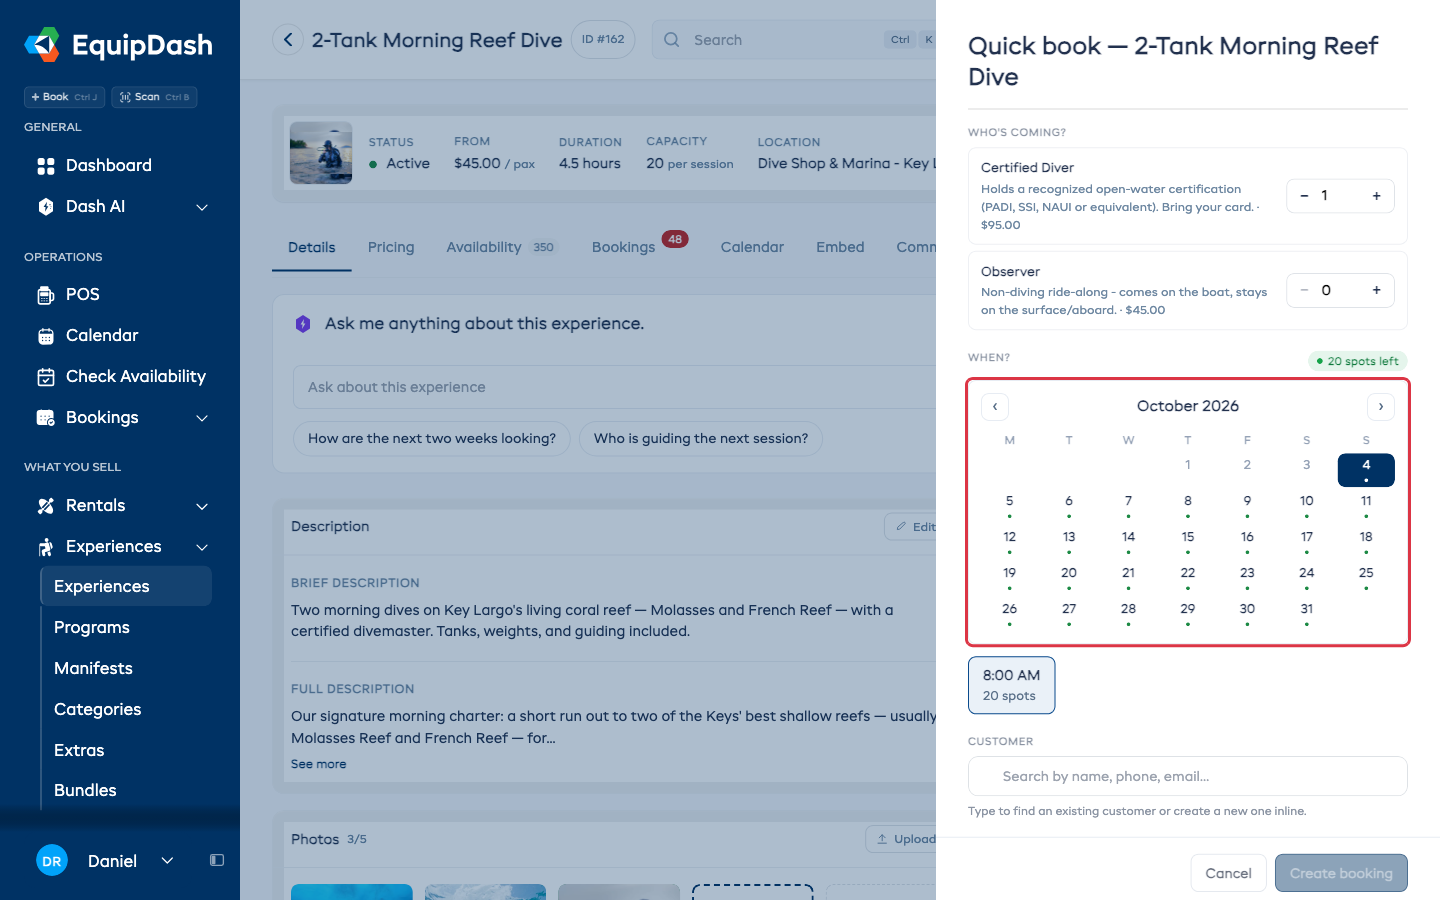
Task: Click the Calendar sidebar icon
Action: point(46,336)
